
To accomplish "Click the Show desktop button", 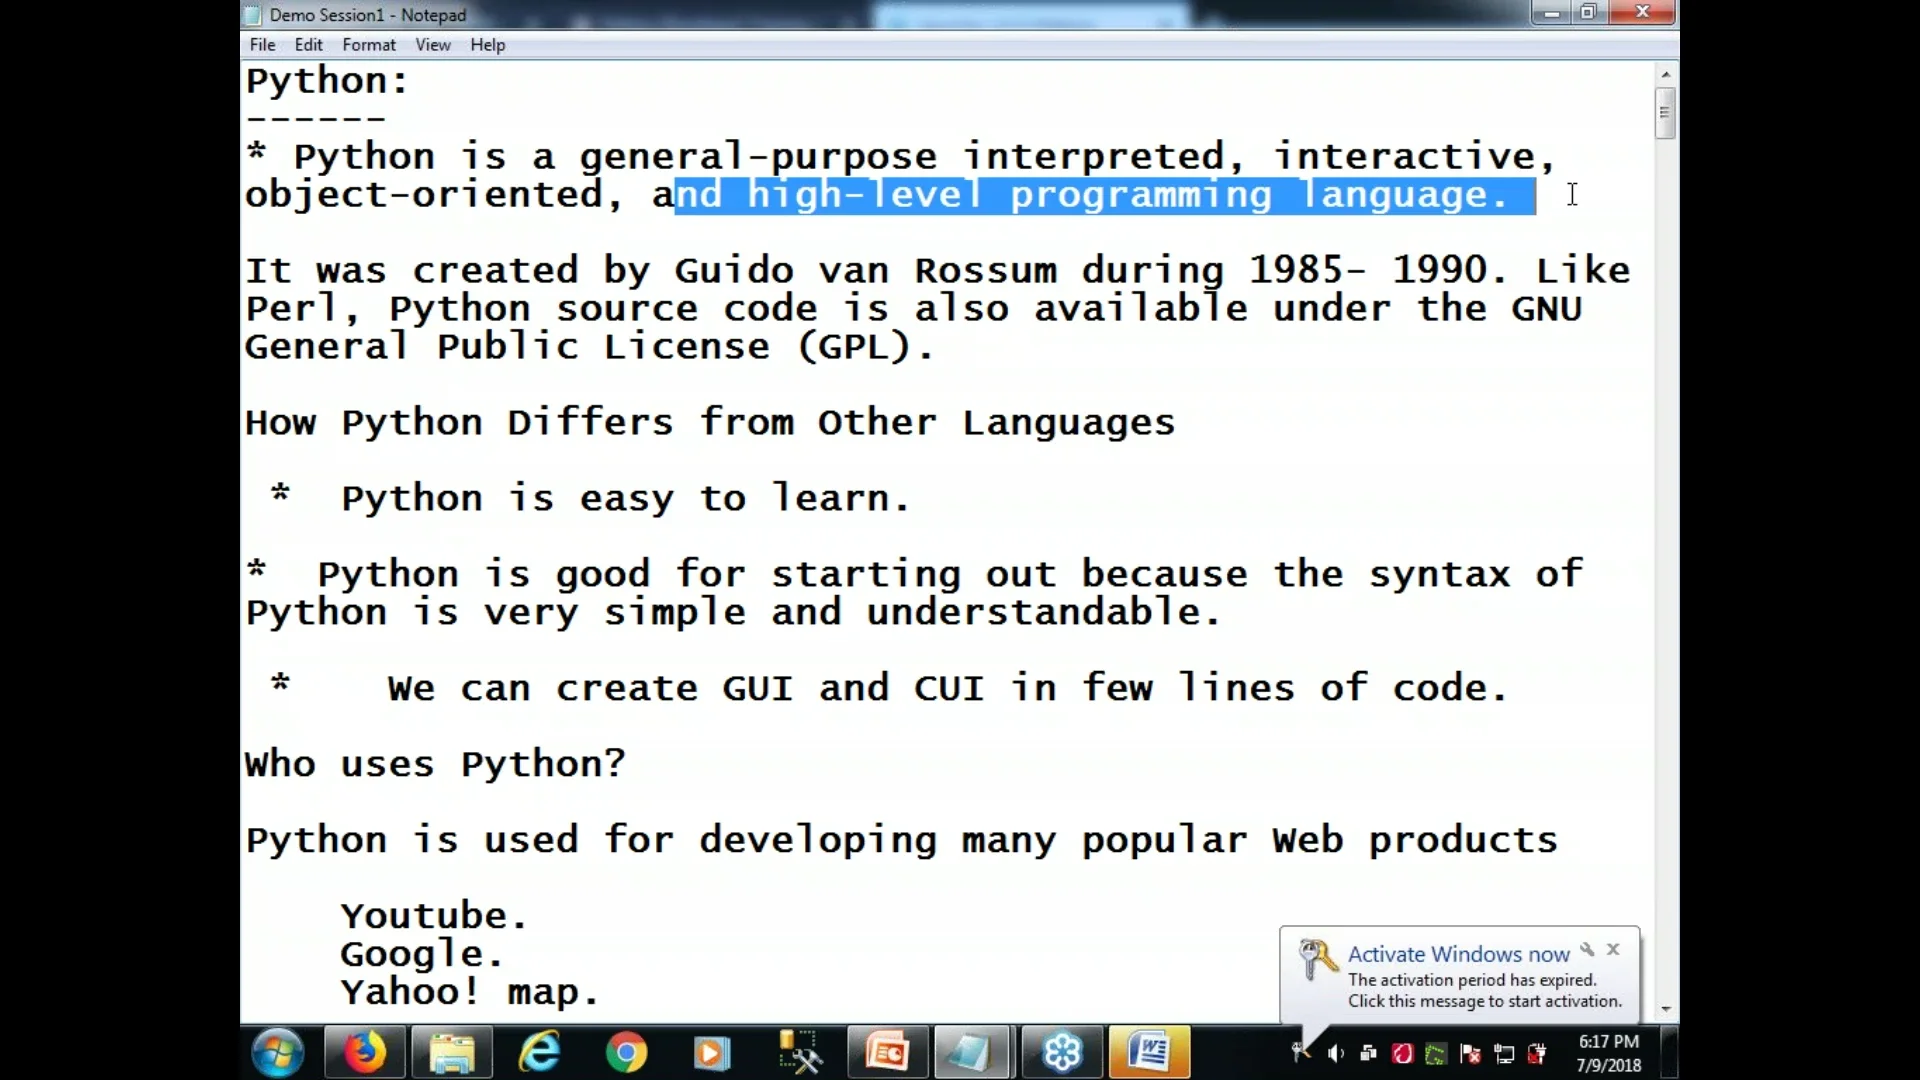I will (x=1670, y=1053).
